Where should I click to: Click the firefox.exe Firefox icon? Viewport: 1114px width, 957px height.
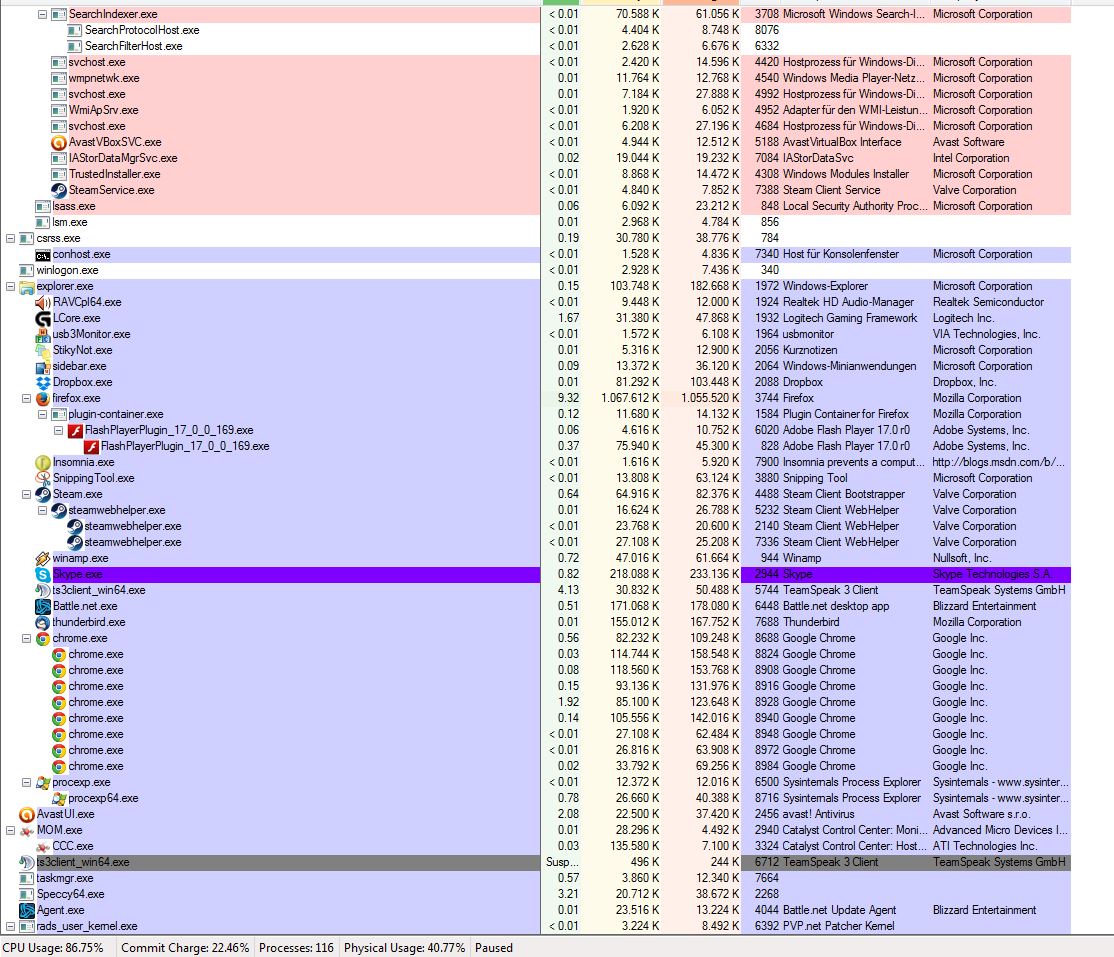point(43,399)
